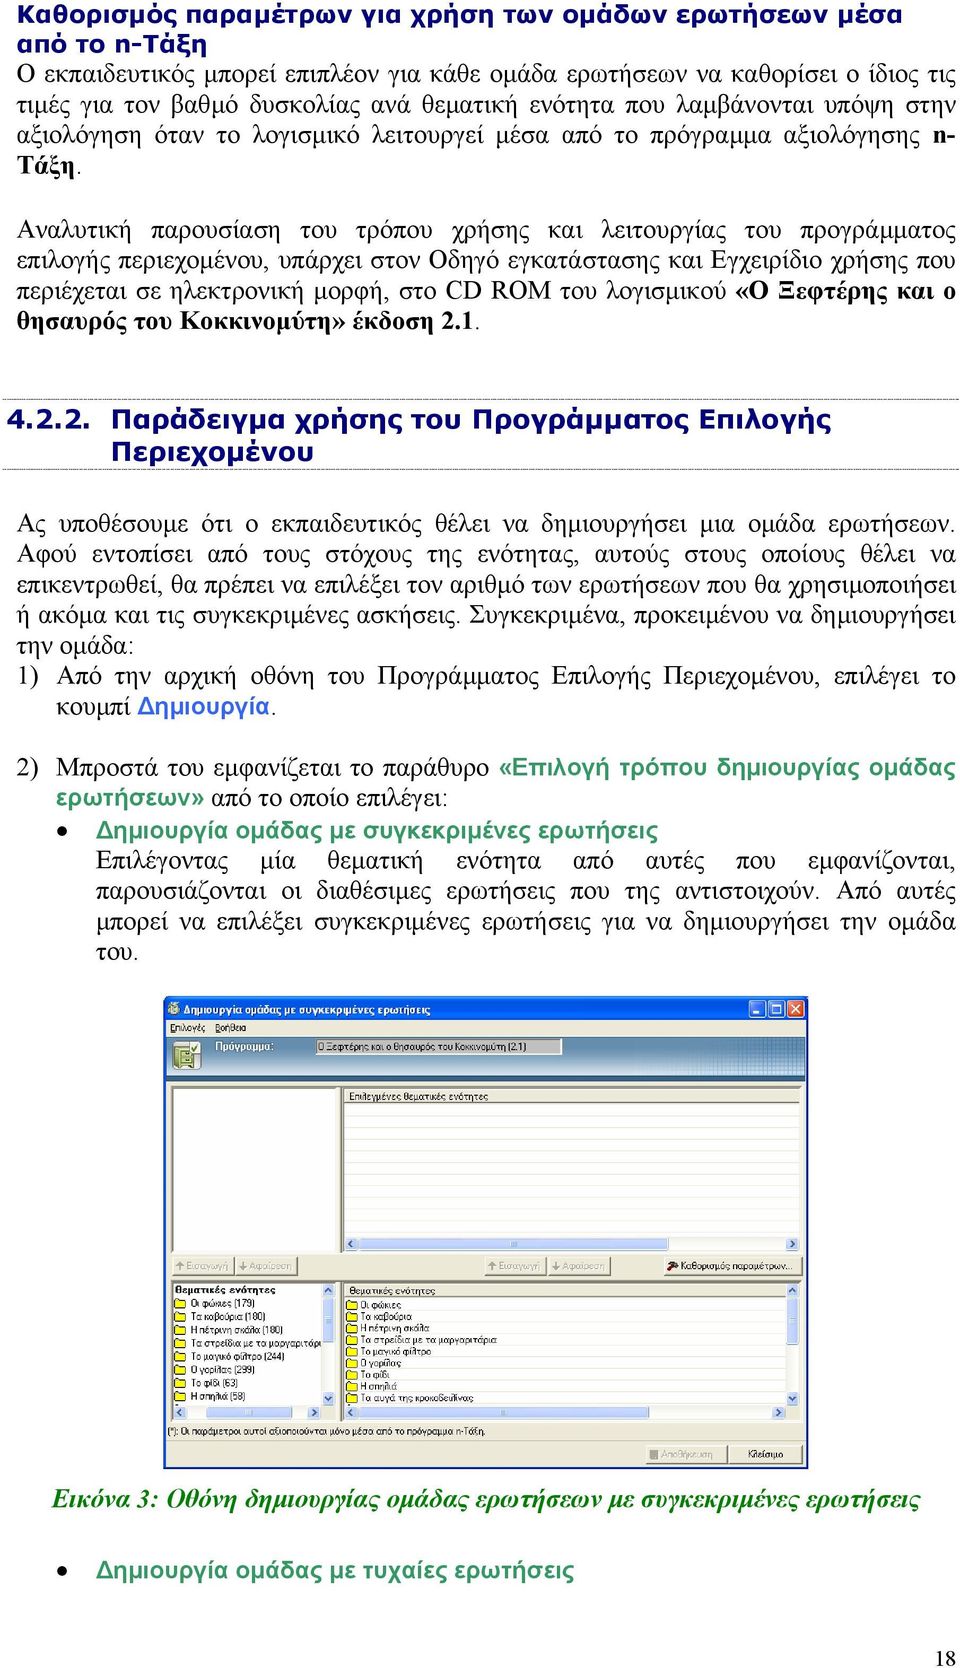The image size is (960, 1668).
Task: Click right arrow of Επιλεγμένες θεματικές ενότητες scrollbar
Action: tap(793, 1244)
